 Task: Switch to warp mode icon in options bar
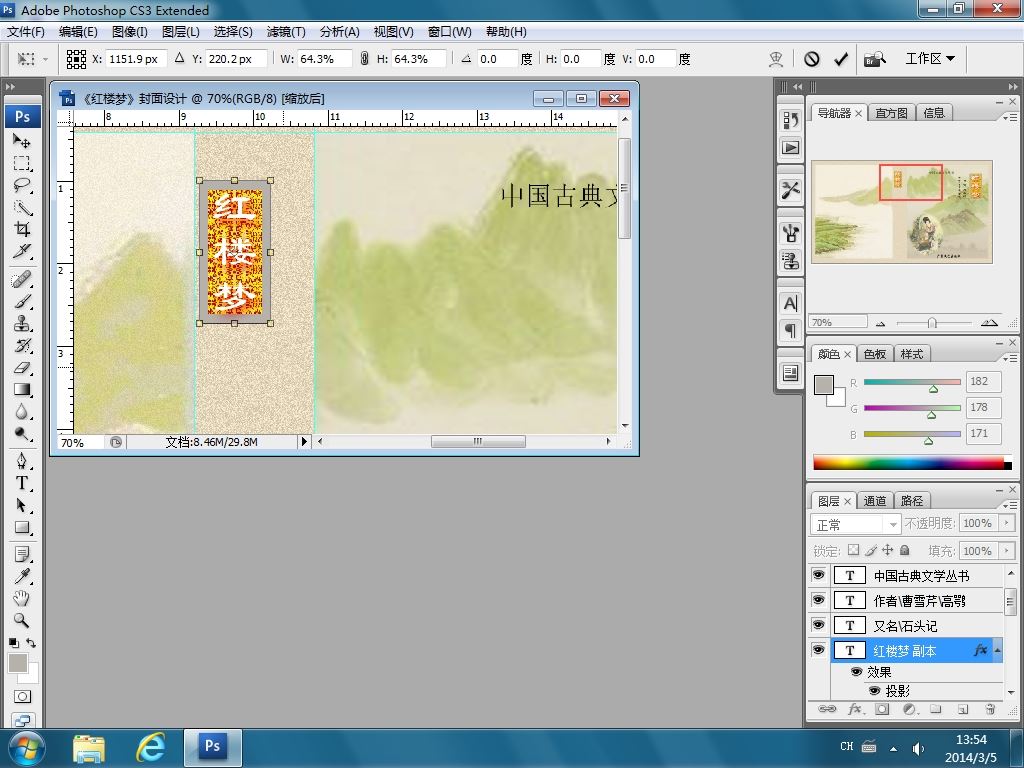click(775, 59)
